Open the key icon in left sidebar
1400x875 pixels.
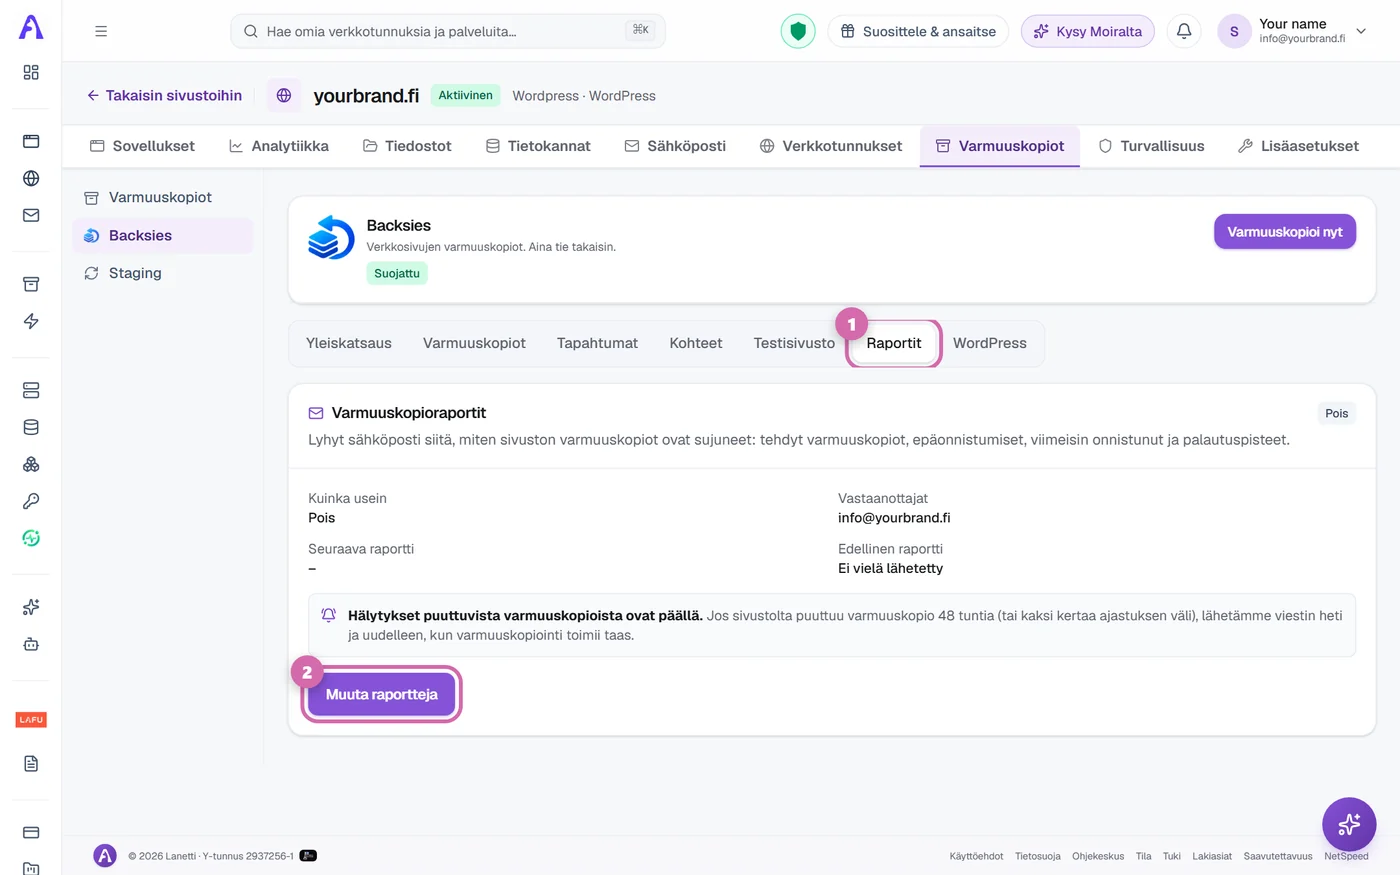point(31,501)
